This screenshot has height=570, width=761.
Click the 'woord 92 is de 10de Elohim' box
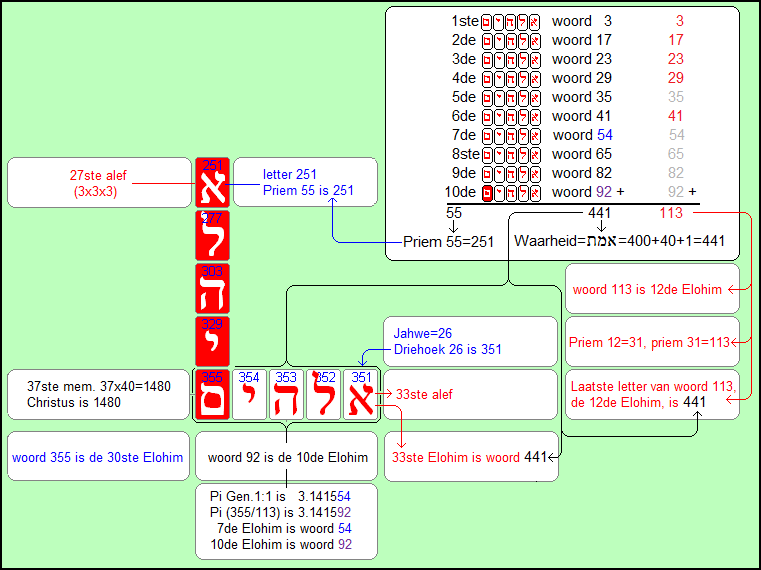pos(287,458)
